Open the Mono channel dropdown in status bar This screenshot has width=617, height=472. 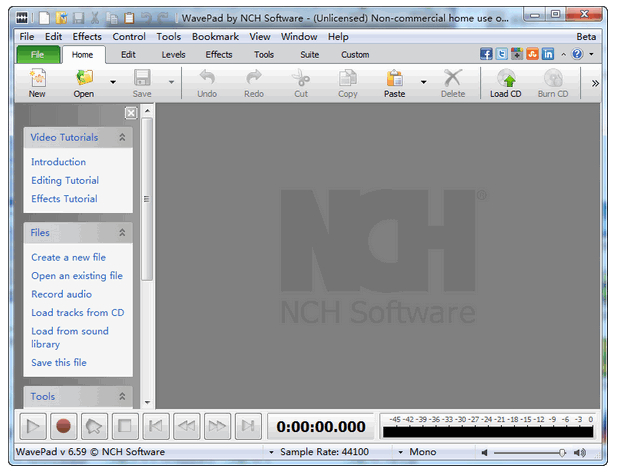pyautogui.click(x=401, y=452)
